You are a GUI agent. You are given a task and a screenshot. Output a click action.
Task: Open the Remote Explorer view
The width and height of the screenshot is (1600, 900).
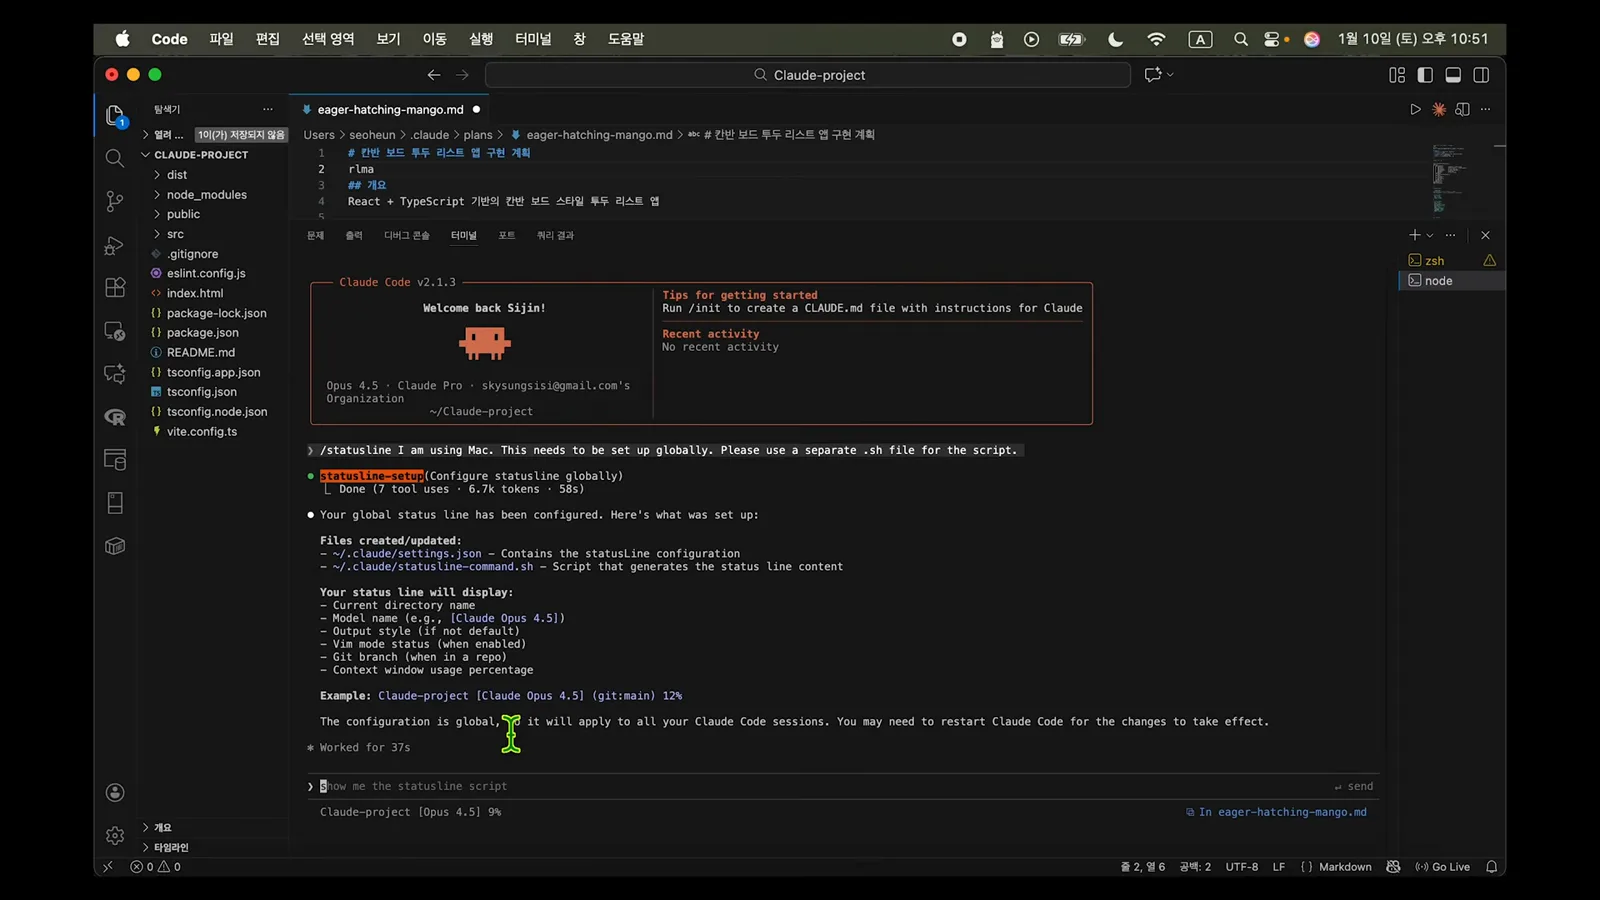pos(115,331)
